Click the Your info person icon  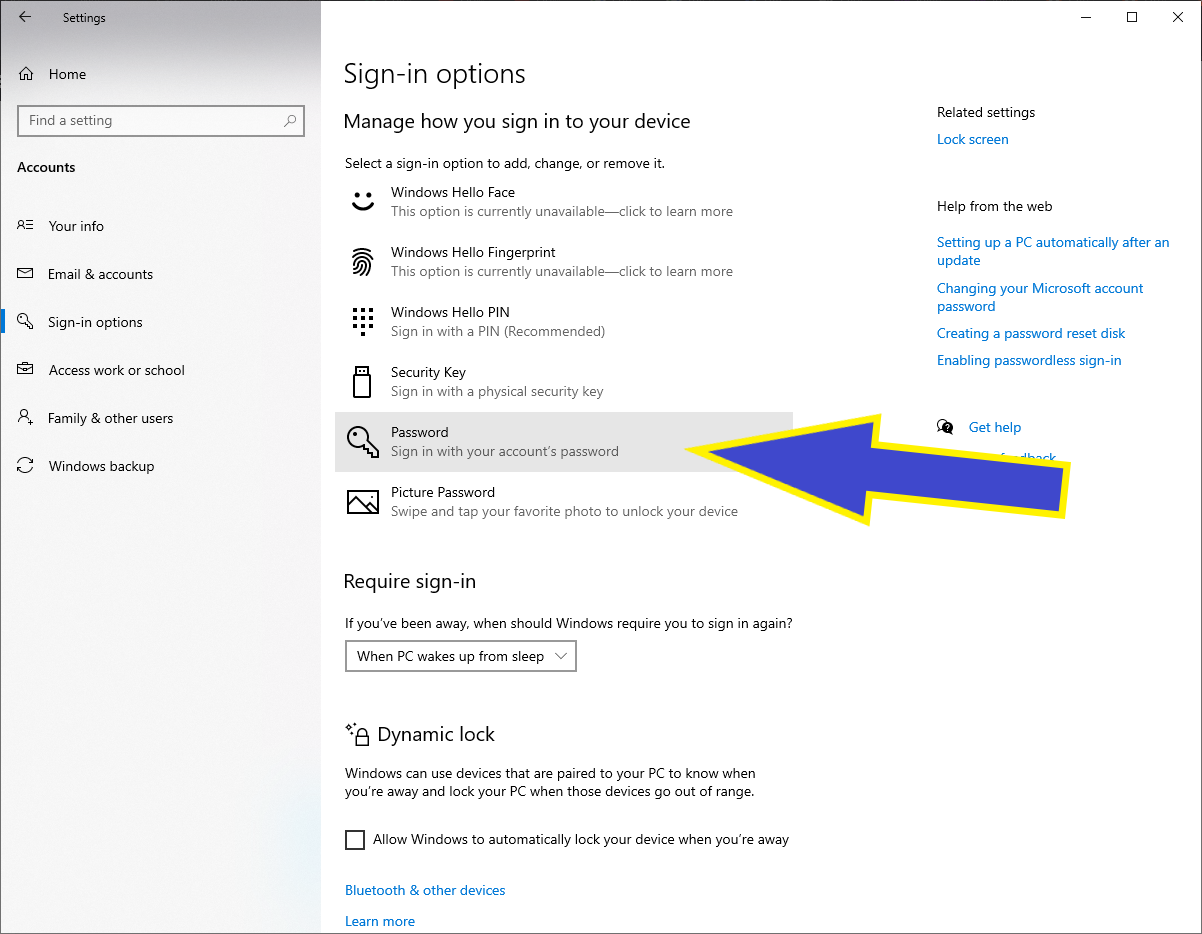pyautogui.click(x=26, y=226)
